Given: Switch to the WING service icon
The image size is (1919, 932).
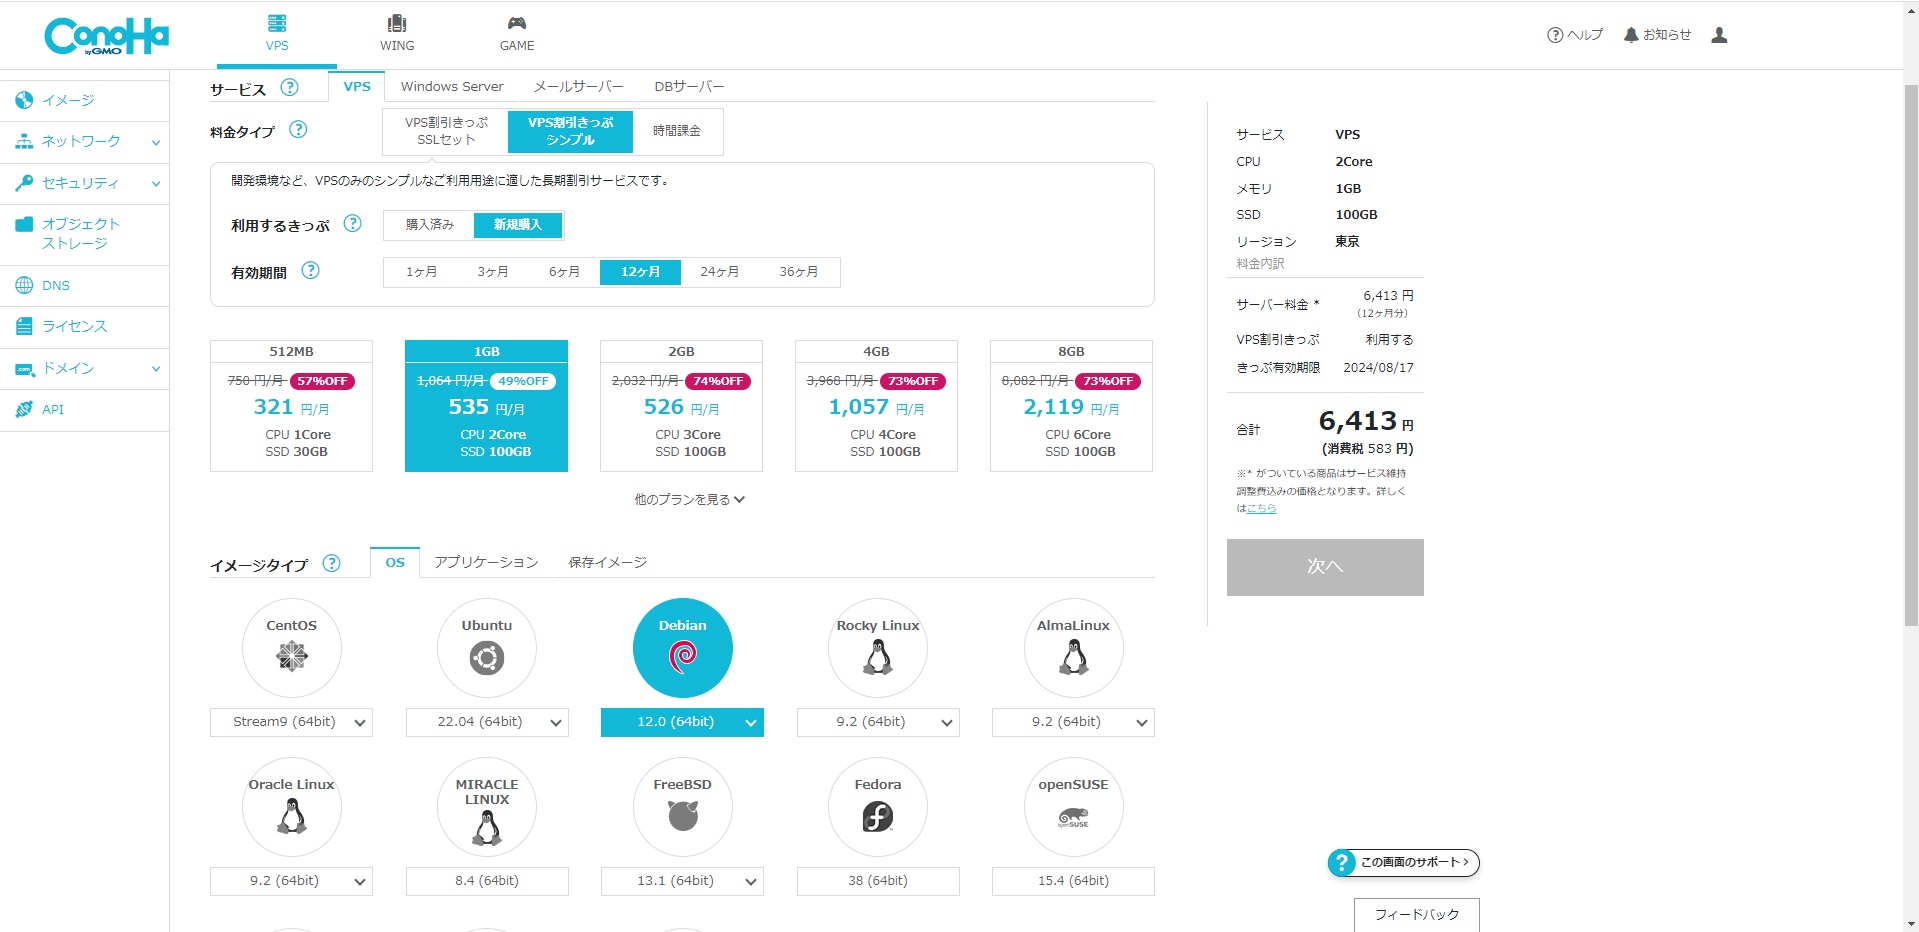Looking at the screenshot, I should tap(397, 34).
